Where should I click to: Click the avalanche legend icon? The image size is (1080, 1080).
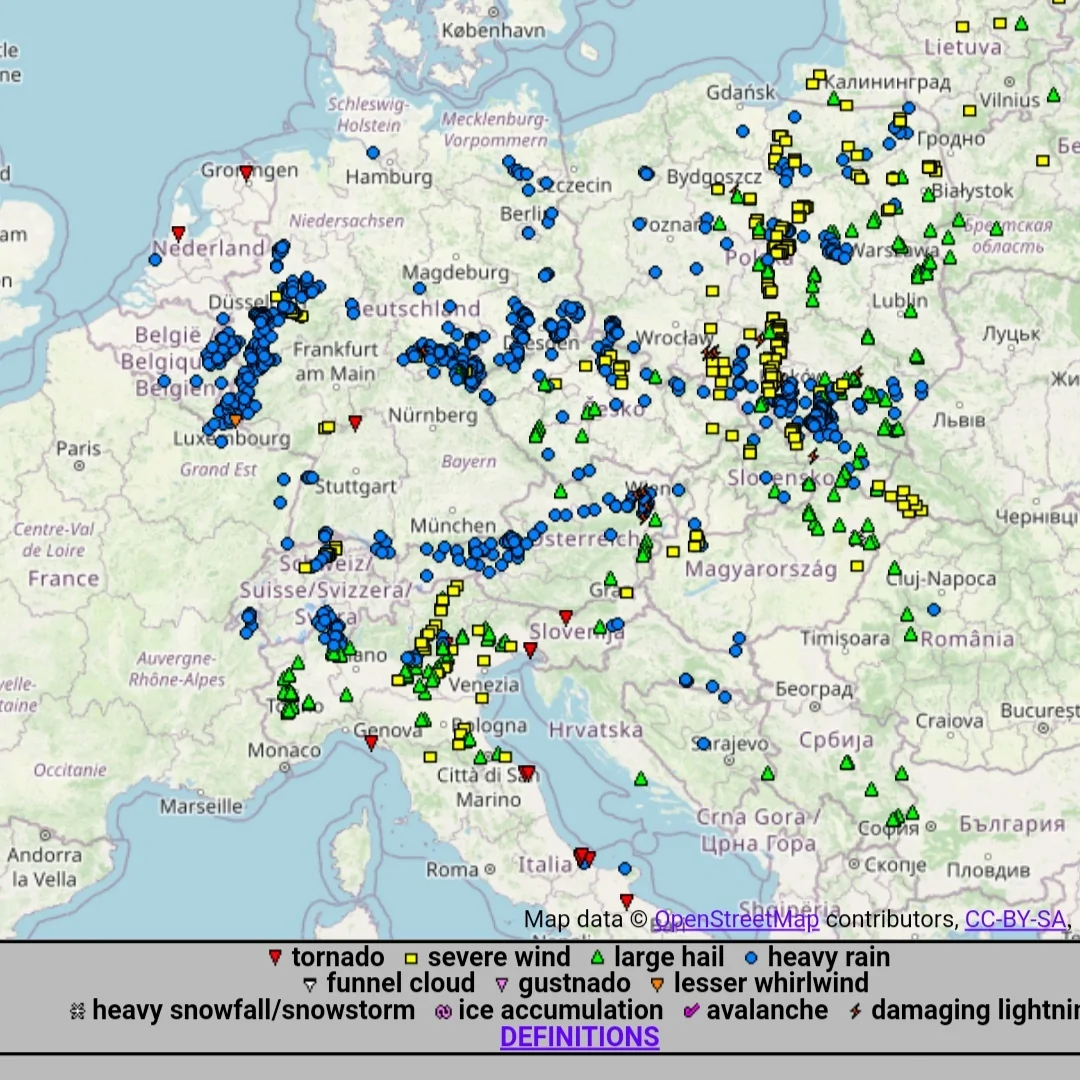click(x=691, y=1012)
